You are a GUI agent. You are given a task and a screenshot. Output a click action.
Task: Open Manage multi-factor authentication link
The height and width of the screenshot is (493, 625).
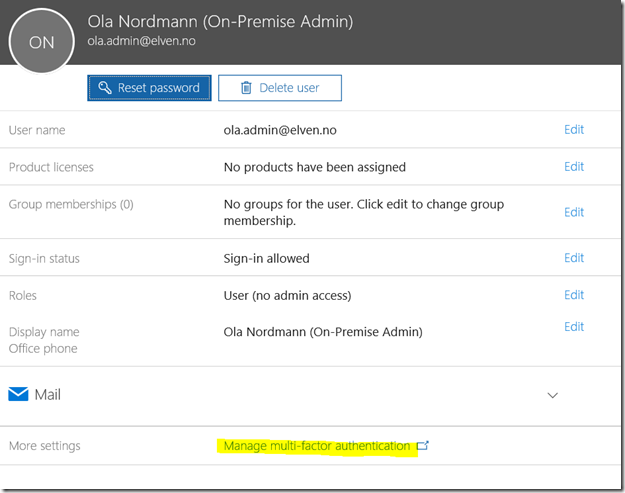tap(316, 446)
